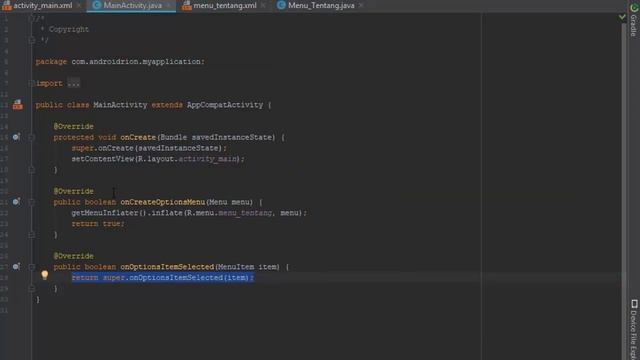Click the green inspection checkmark indicator
Image resolution: width=640 pixels, height=360 pixels.
coord(622,17)
